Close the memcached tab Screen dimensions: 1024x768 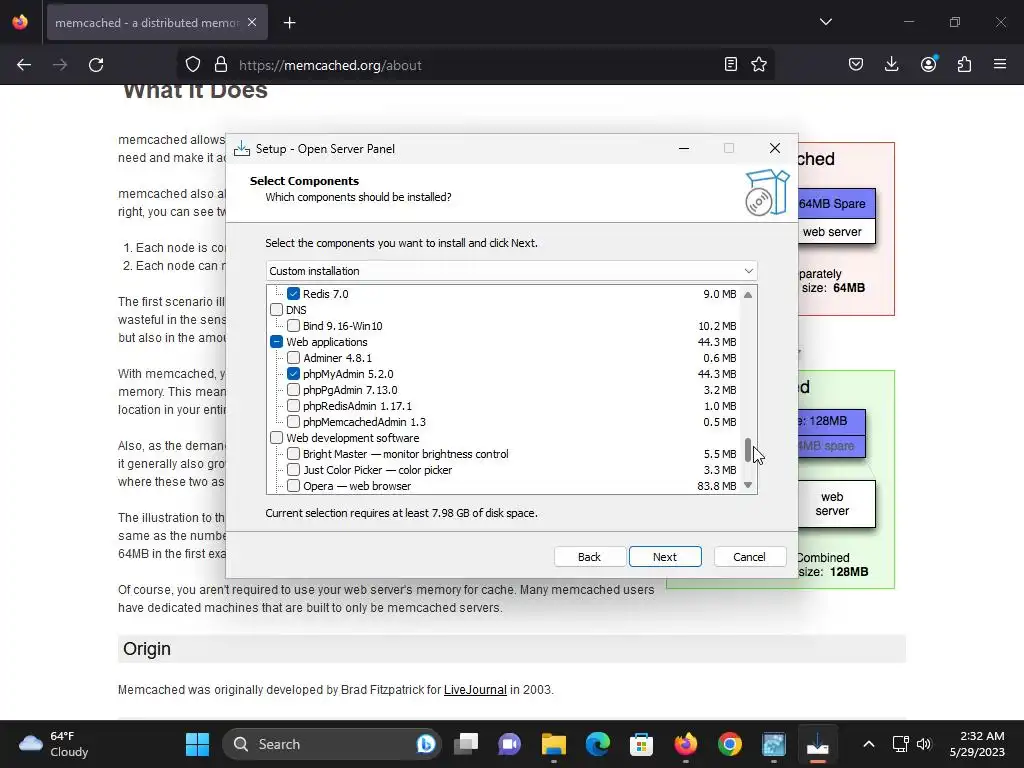(x=252, y=23)
